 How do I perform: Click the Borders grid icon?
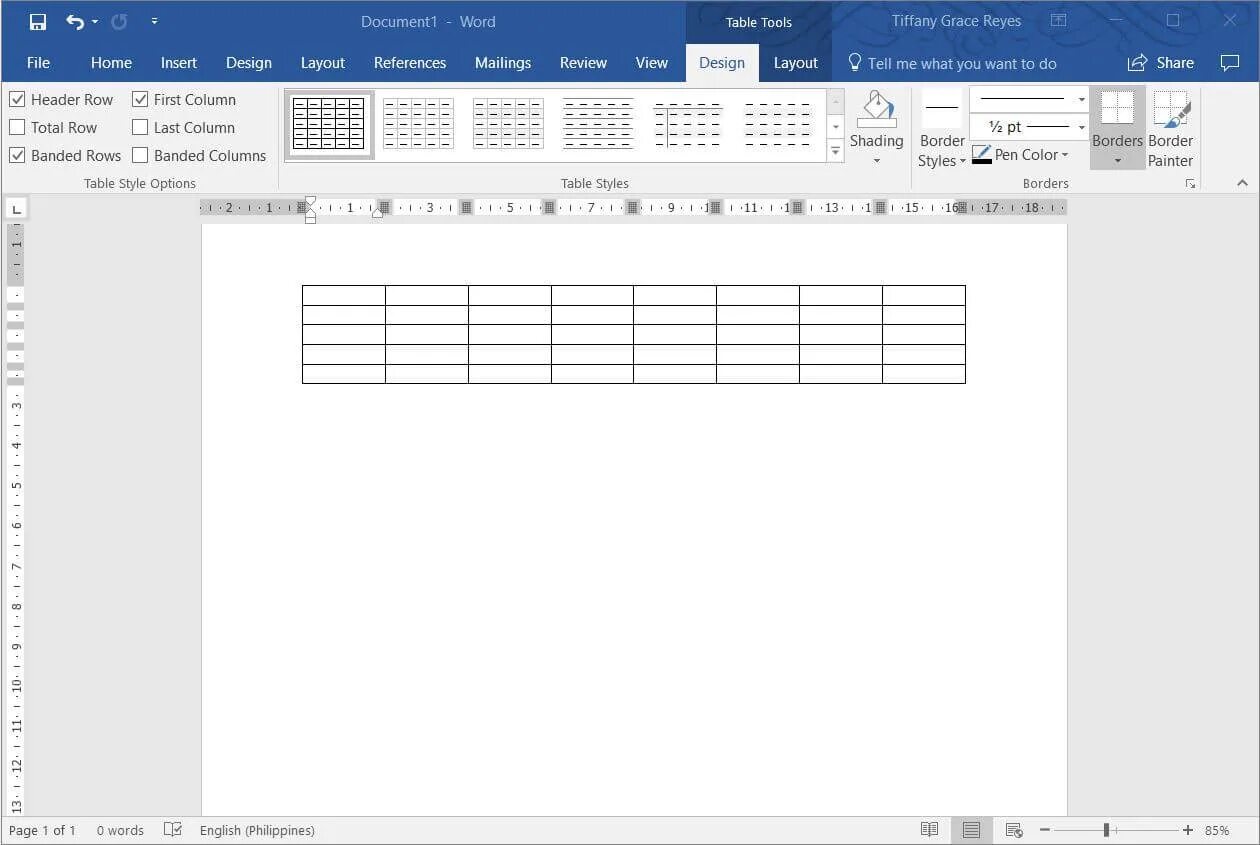[1117, 108]
